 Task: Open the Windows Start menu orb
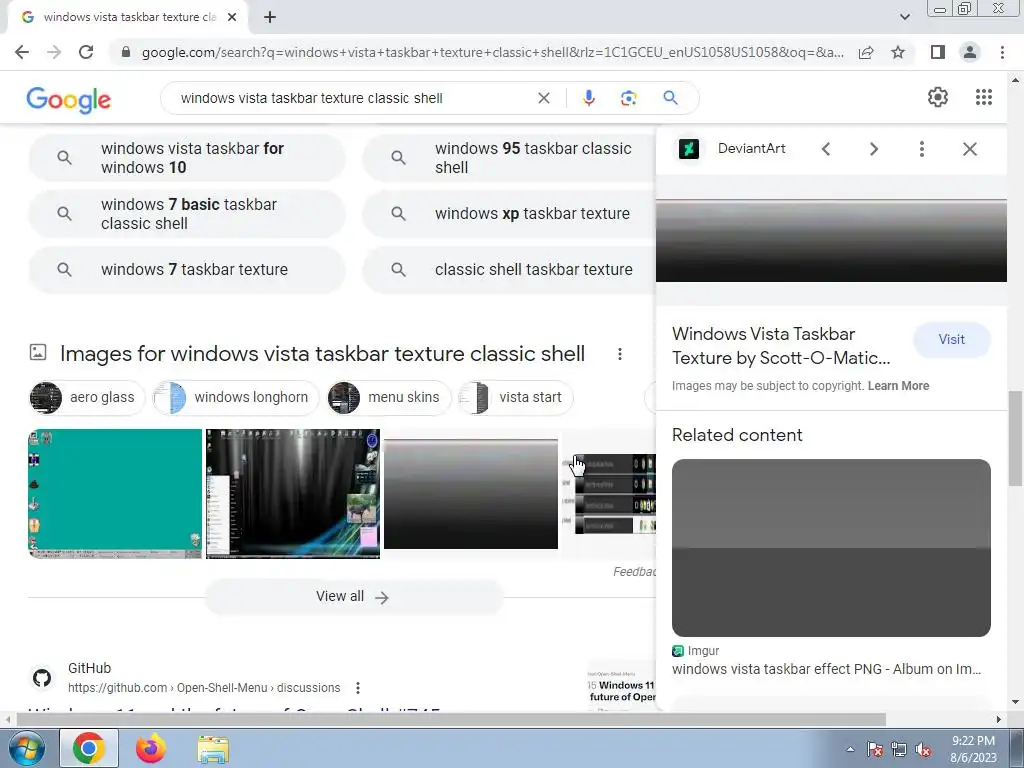pyautogui.click(x=26, y=748)
